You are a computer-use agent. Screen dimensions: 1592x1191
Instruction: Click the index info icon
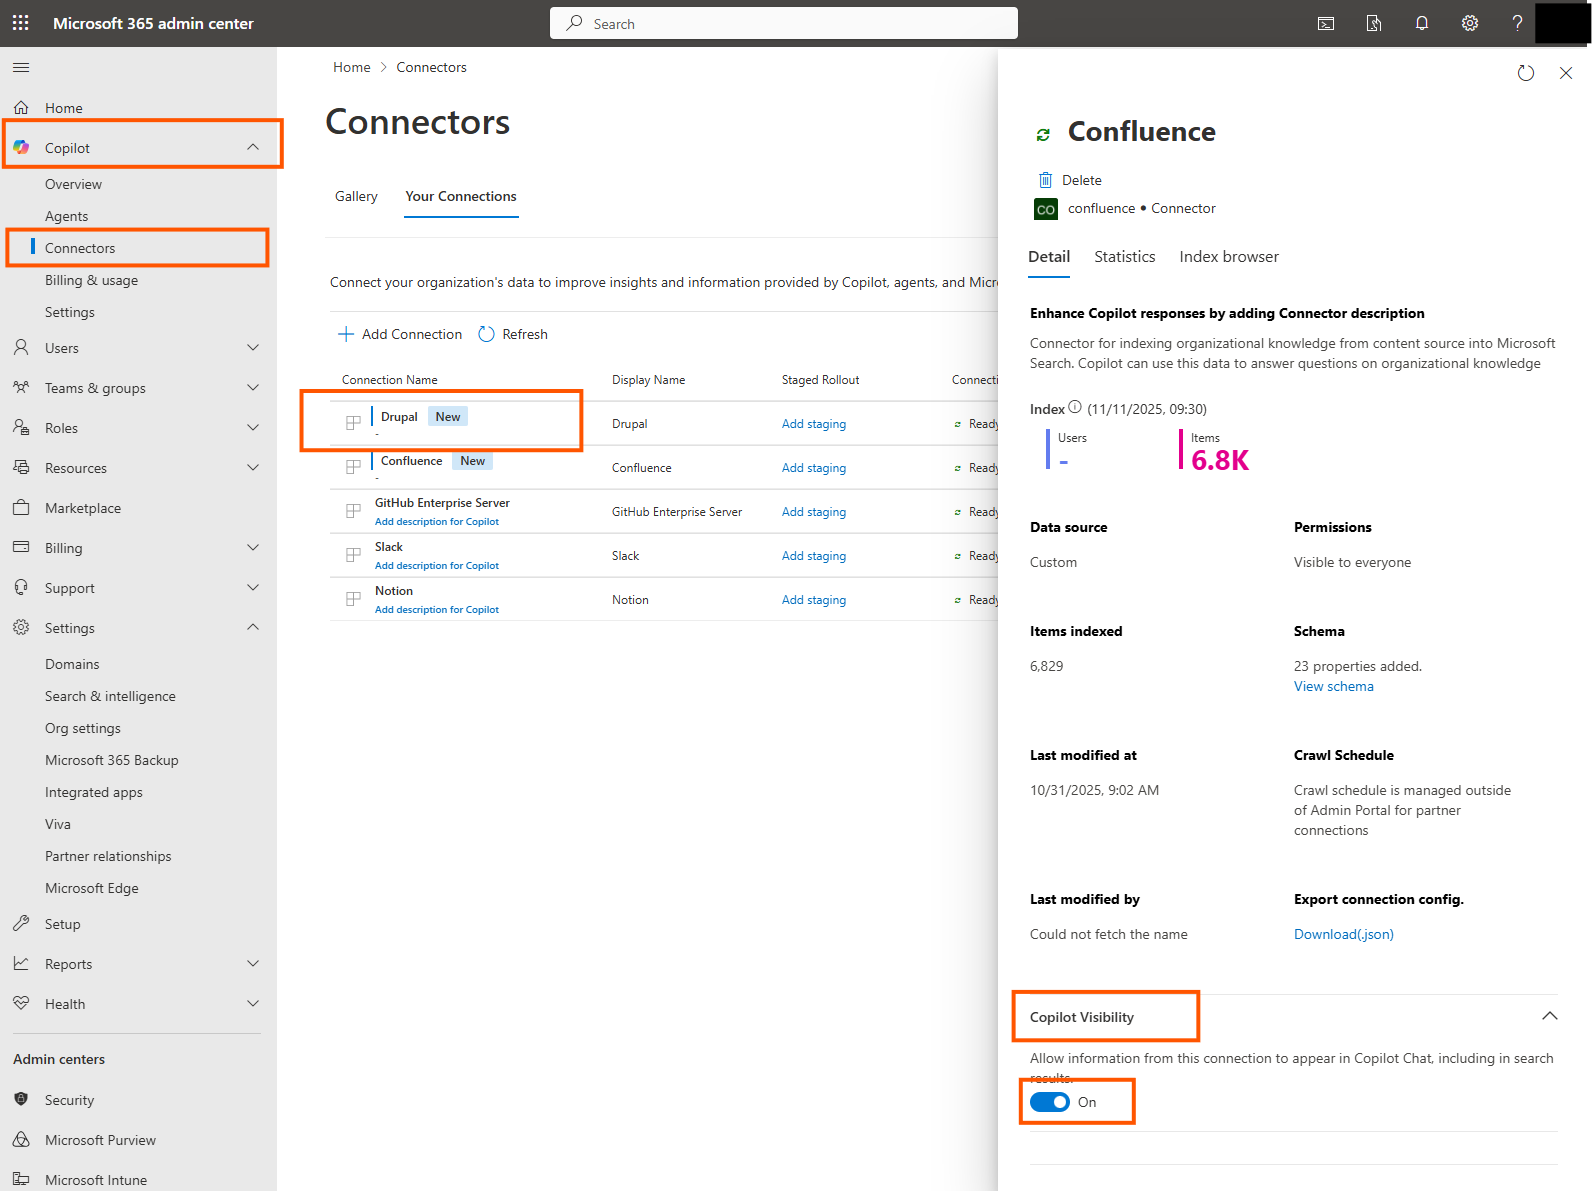[1075, 408]
